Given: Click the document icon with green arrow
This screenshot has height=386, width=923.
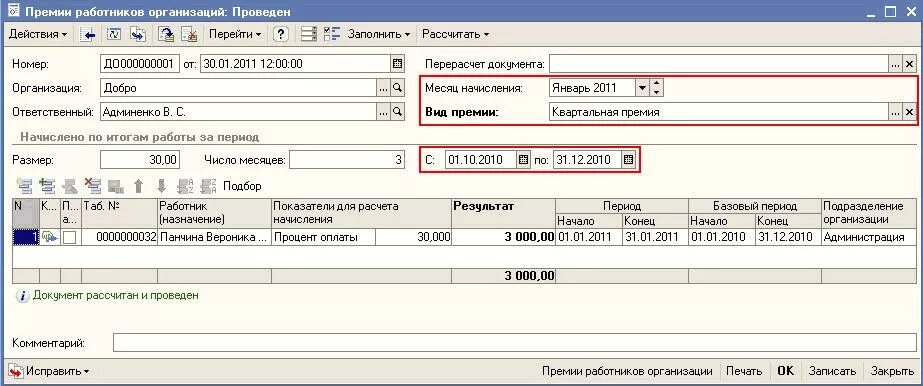Looking at the screenshot, I should point(165,34).
